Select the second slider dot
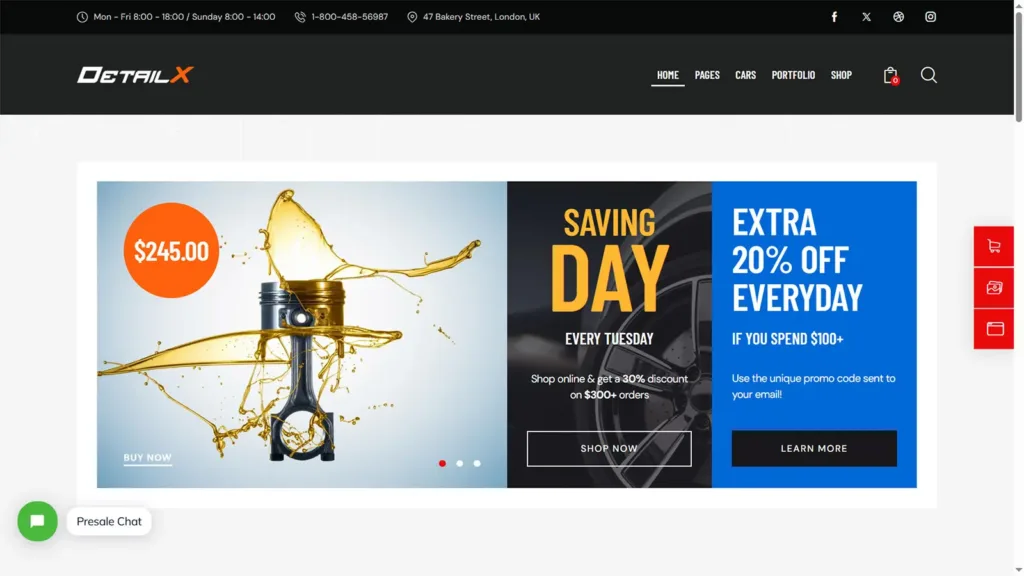 (x=460, y=463)
